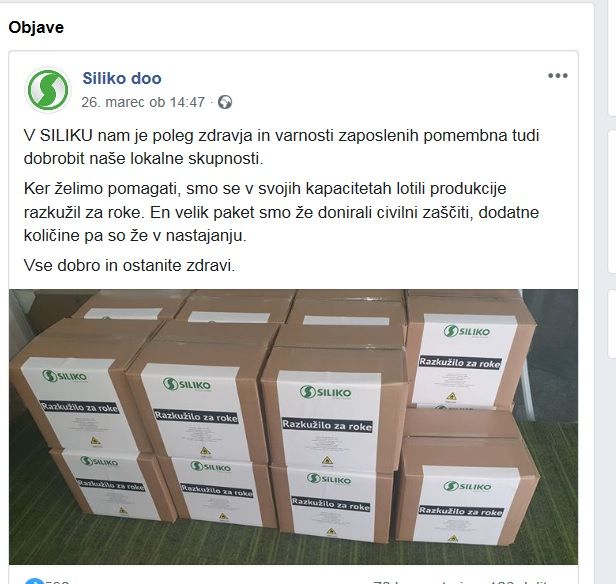Click the middle sidebar card edge on right
This screenshot has width=616, height=584.
click(x=612, y=201)
